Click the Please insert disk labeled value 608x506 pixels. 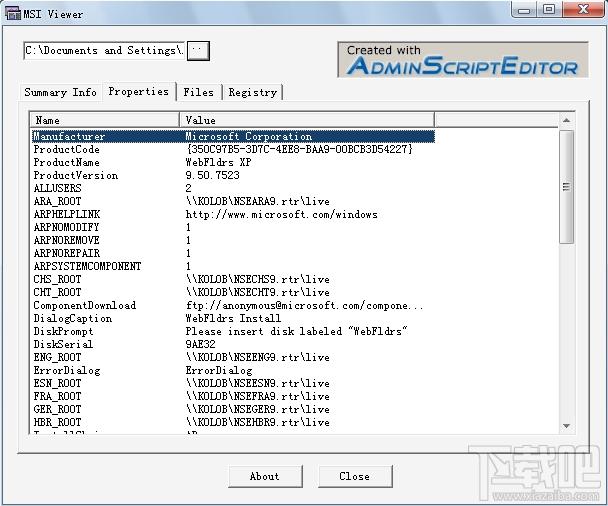297,332
